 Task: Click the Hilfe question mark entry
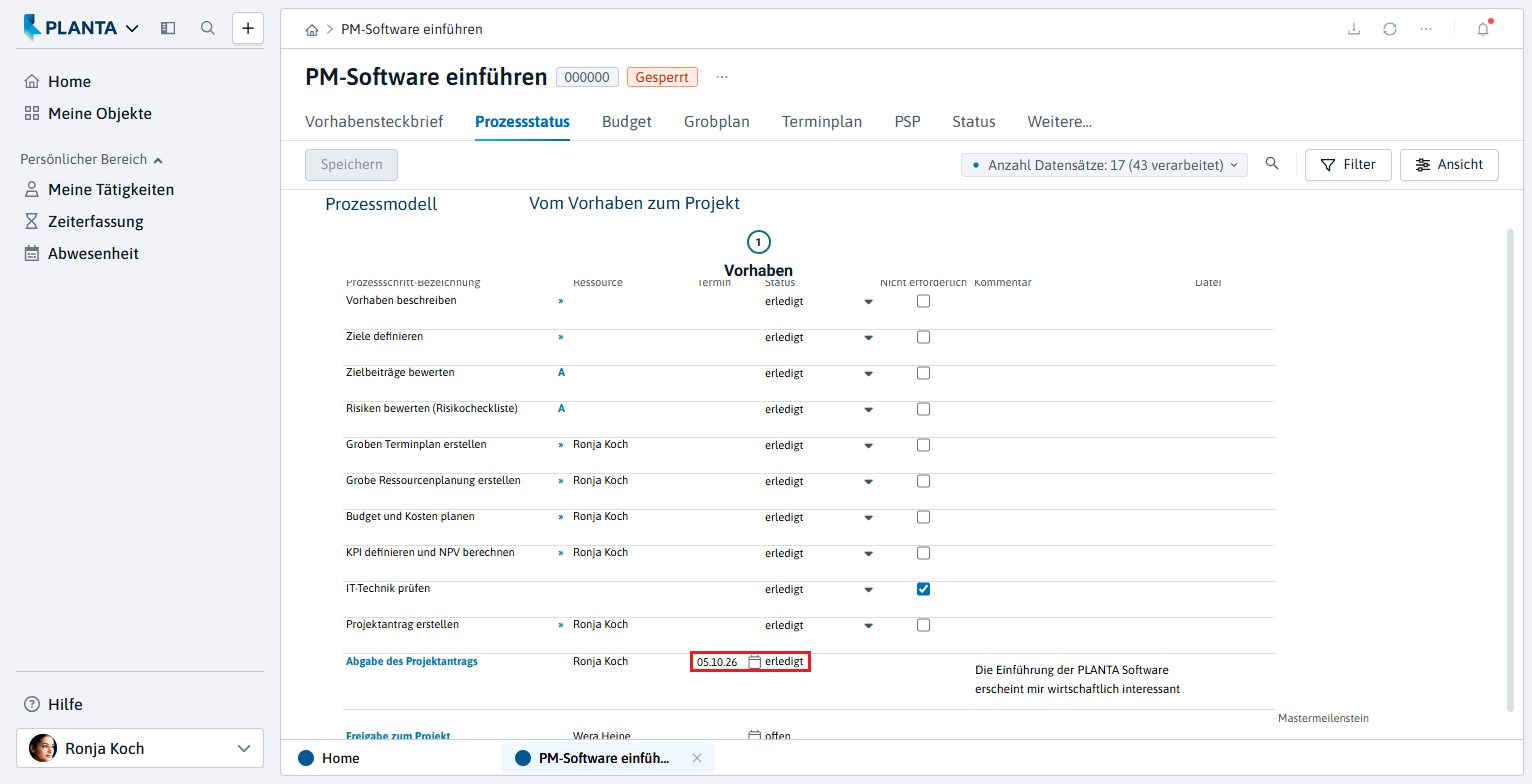pyautogui.click(x=54, y=704)
